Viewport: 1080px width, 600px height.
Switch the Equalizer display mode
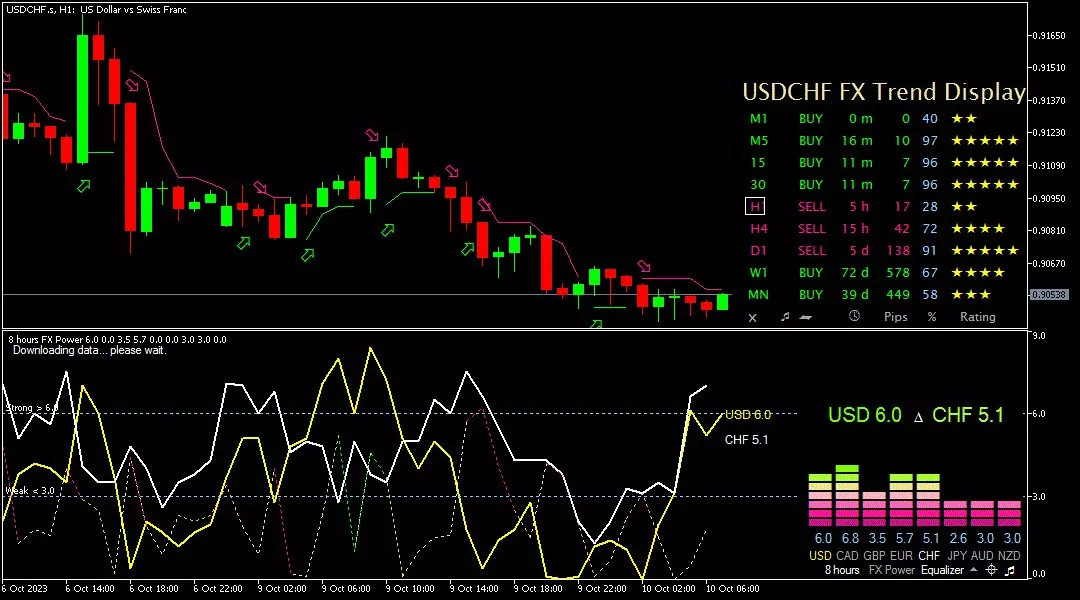(x=942, y=570)
